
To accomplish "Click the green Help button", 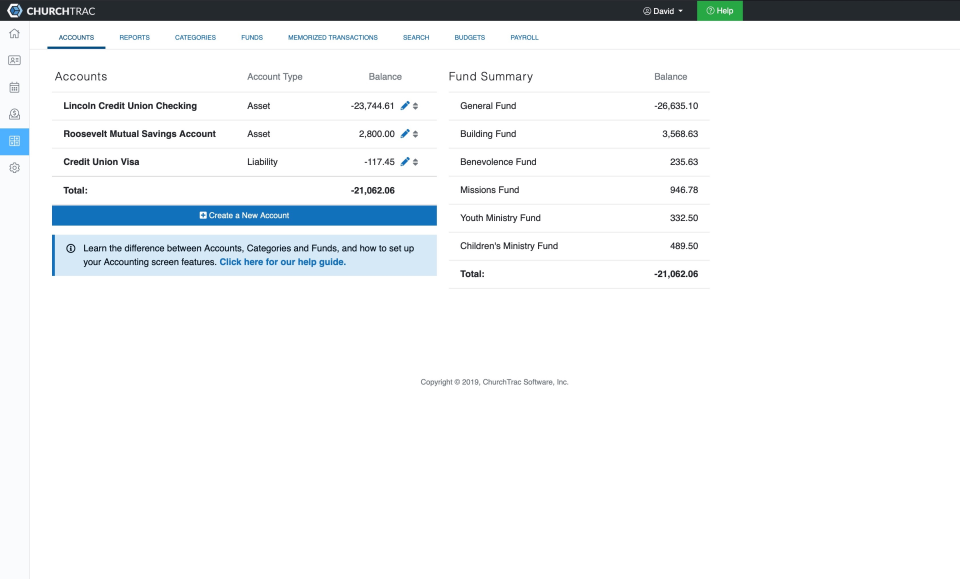I will point(719,10).
